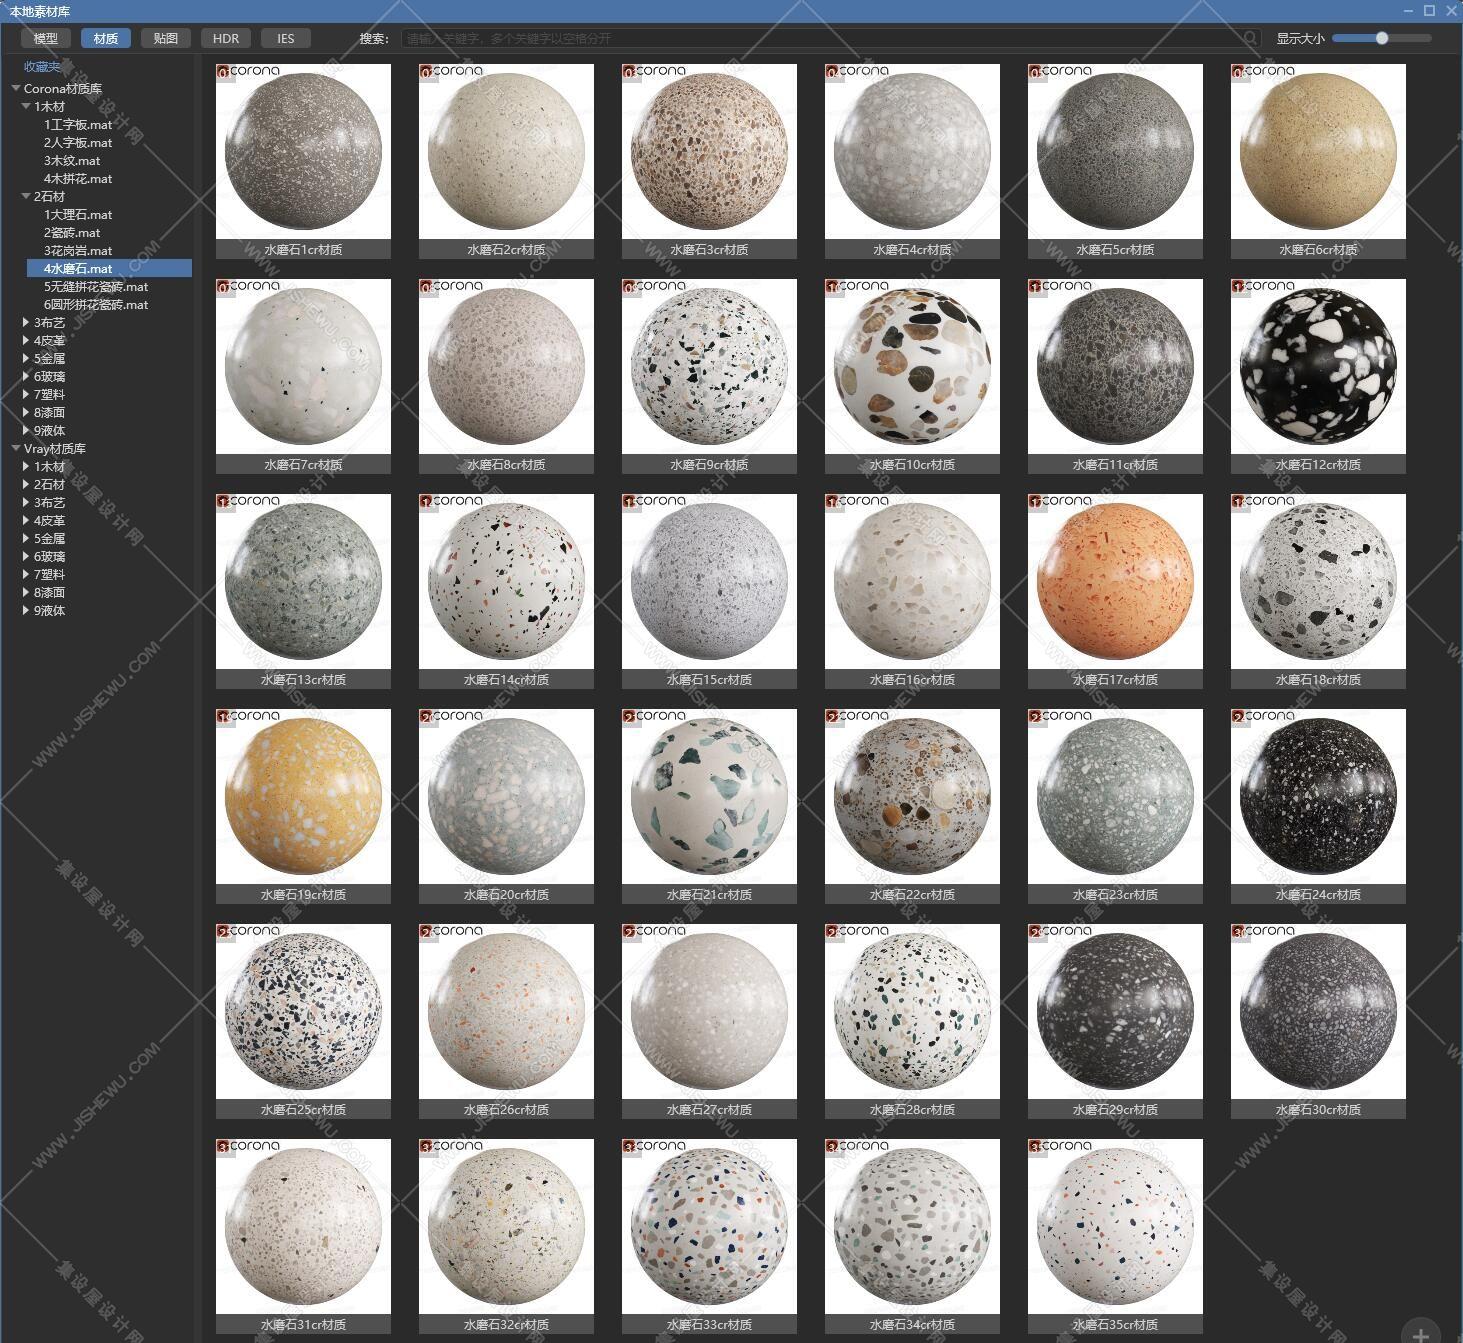
Task: Adjust the 显示大小 slider handle
Action: point(1382,38)
